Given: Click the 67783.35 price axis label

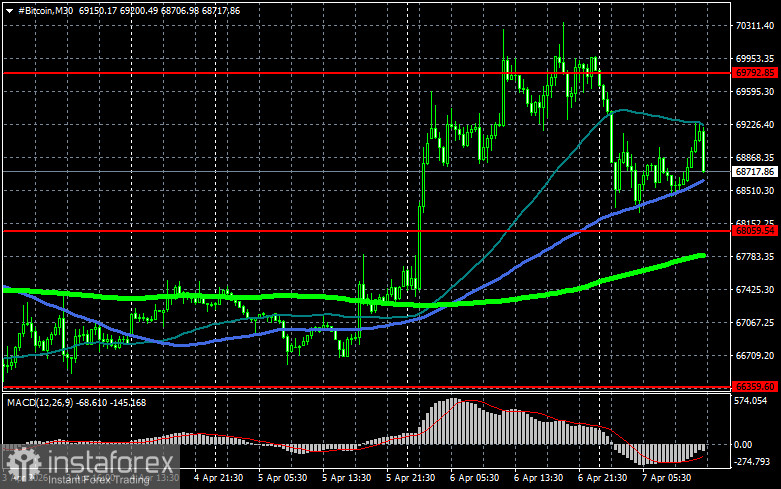Looking at the screenshot, I should click(755, 256).
